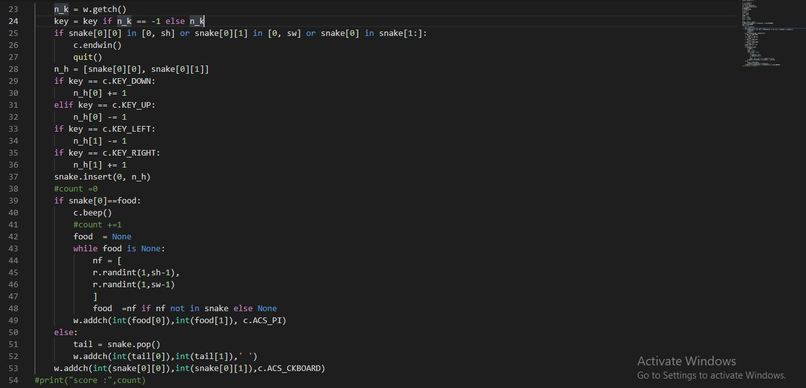This screenshot has height=388, width=806.
Task: Place cursor on 'w.getch()' call
Action: [x=104, y=9]
